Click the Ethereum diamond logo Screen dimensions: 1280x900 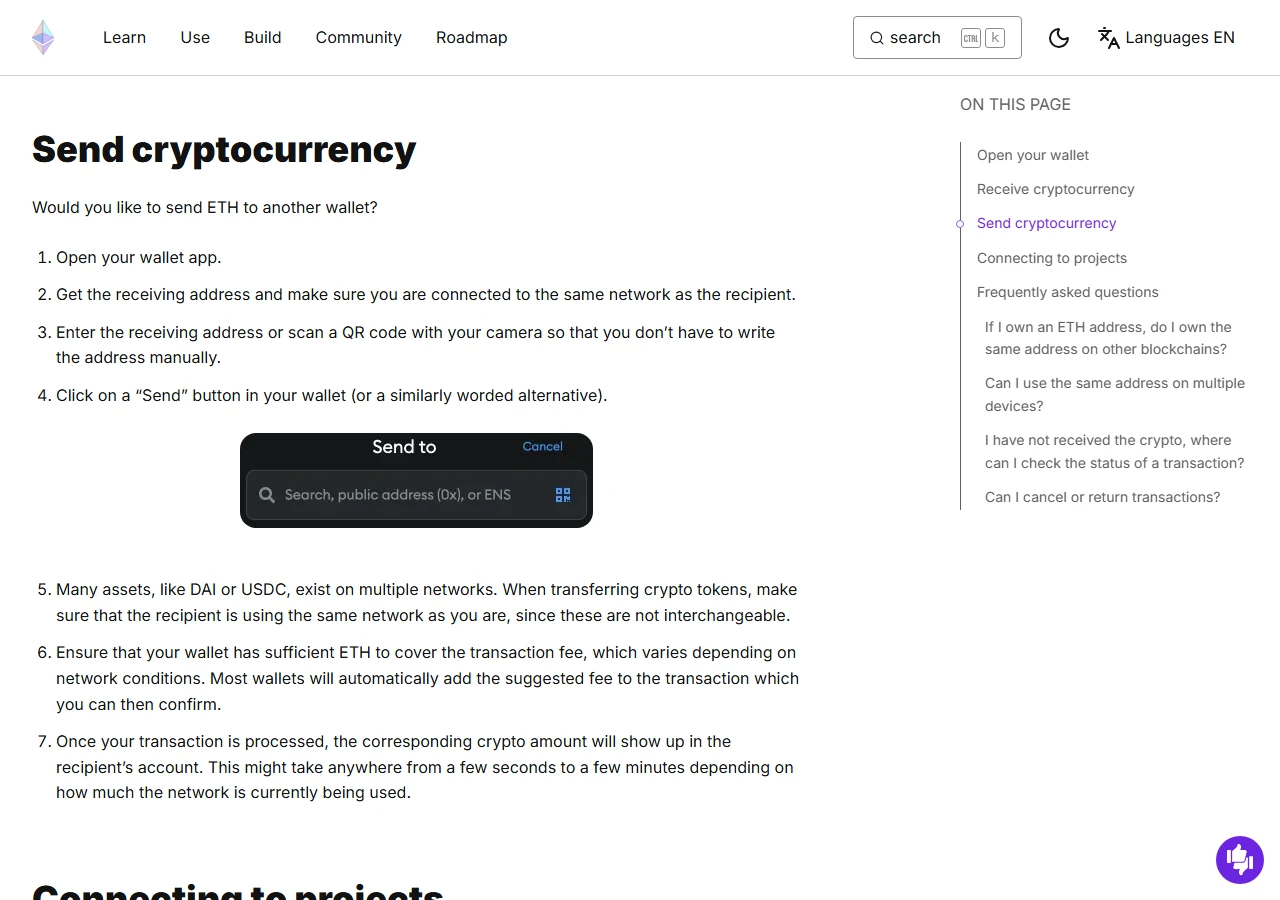tap(43, 38)
